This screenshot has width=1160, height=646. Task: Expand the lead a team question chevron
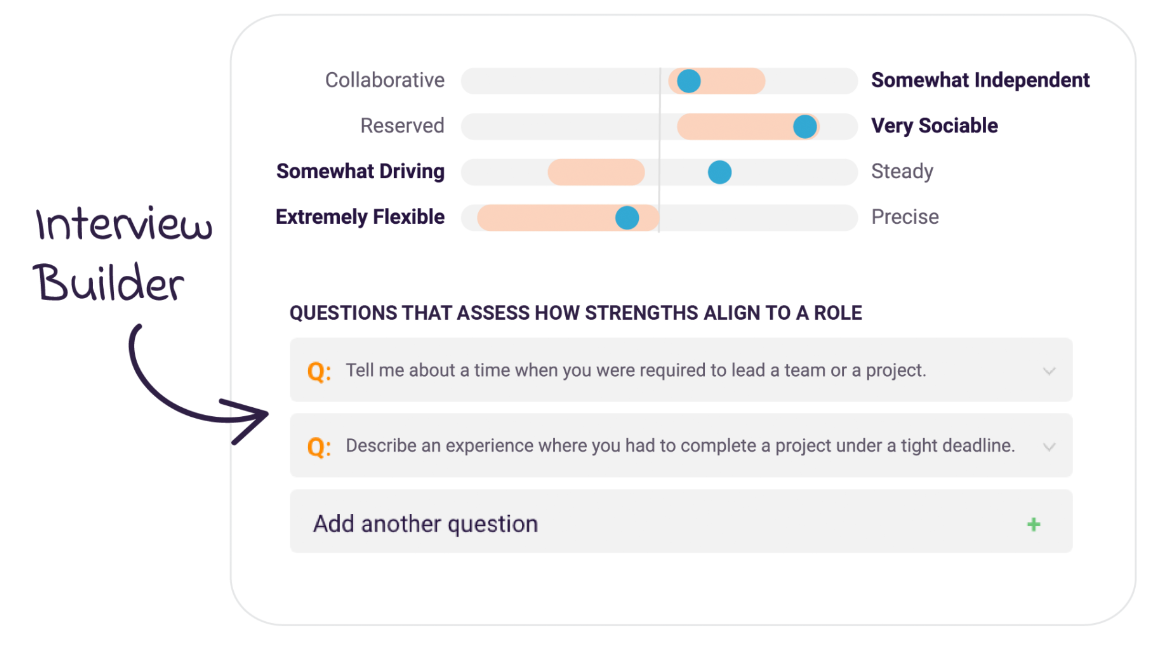(1049, 371)
